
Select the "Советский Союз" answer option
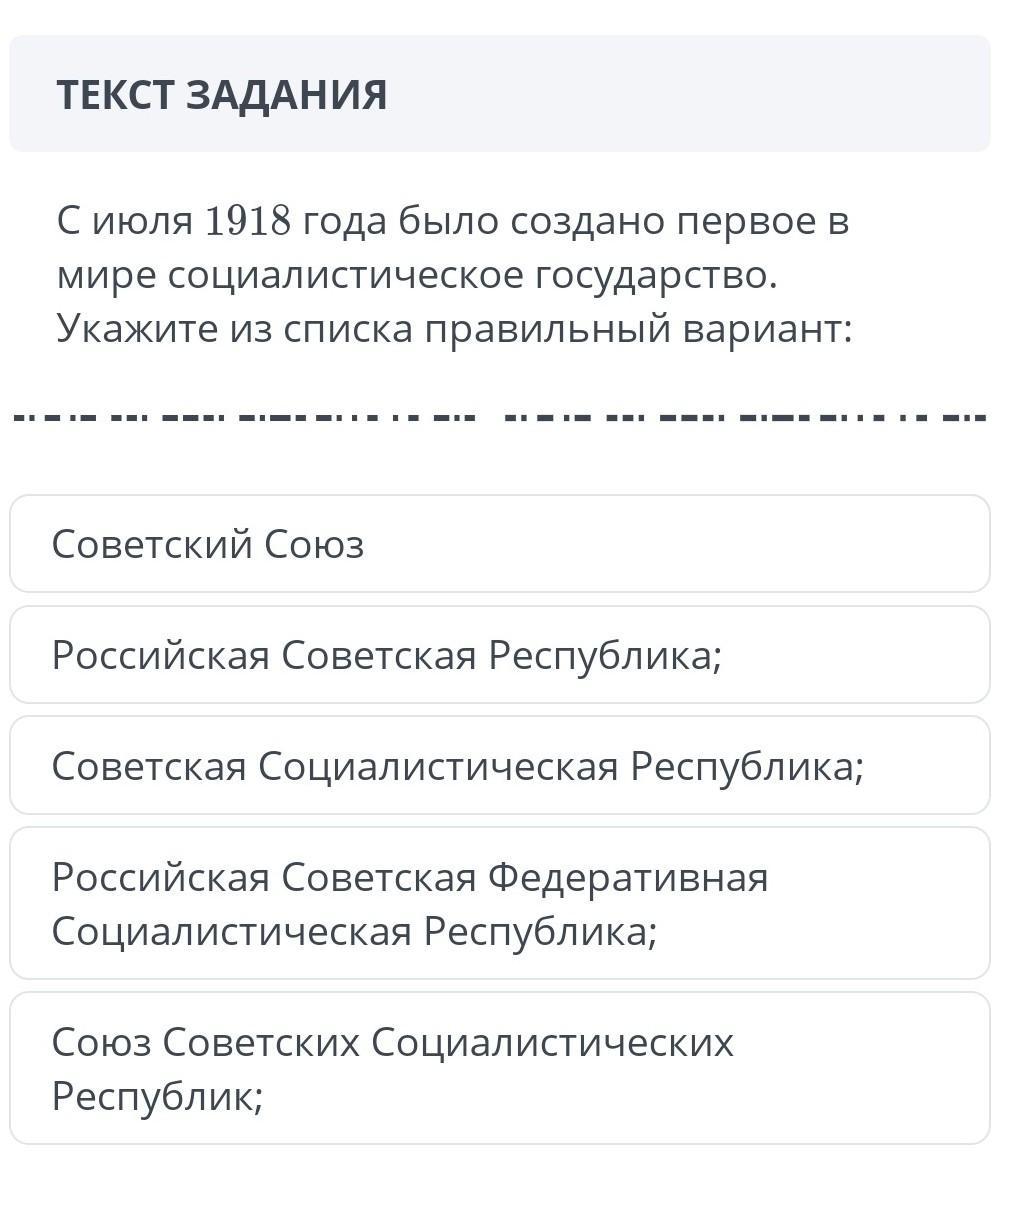[499, 544]
